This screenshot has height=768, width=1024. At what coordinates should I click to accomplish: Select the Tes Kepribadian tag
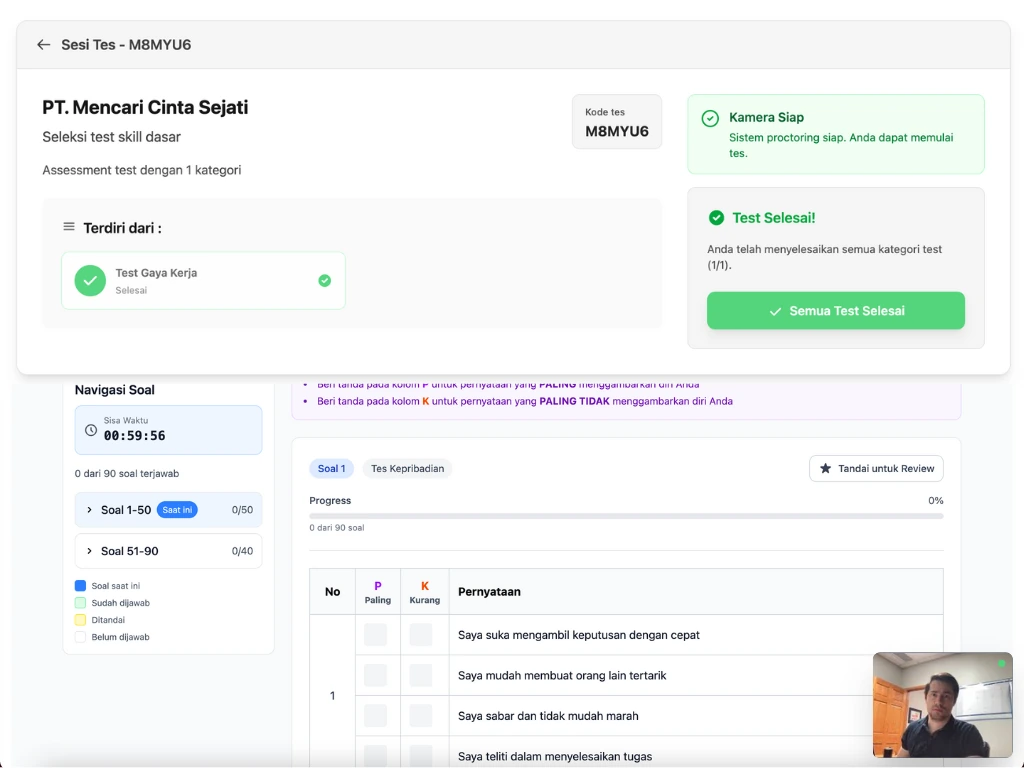(407, 468)
